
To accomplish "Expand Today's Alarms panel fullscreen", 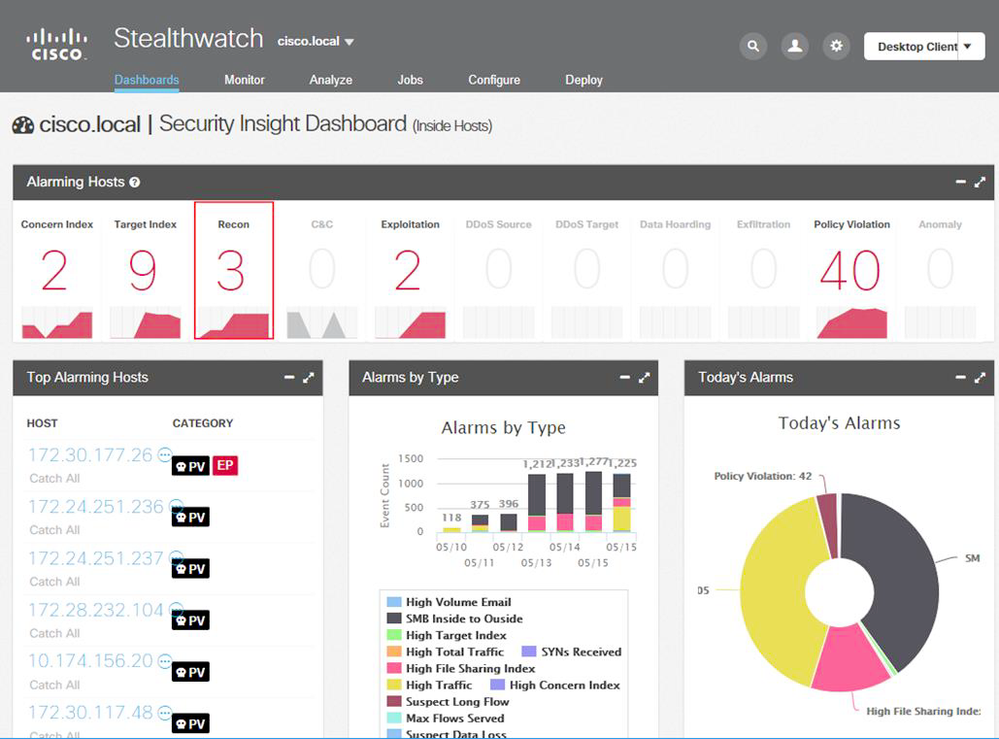I will click(980, 377).
